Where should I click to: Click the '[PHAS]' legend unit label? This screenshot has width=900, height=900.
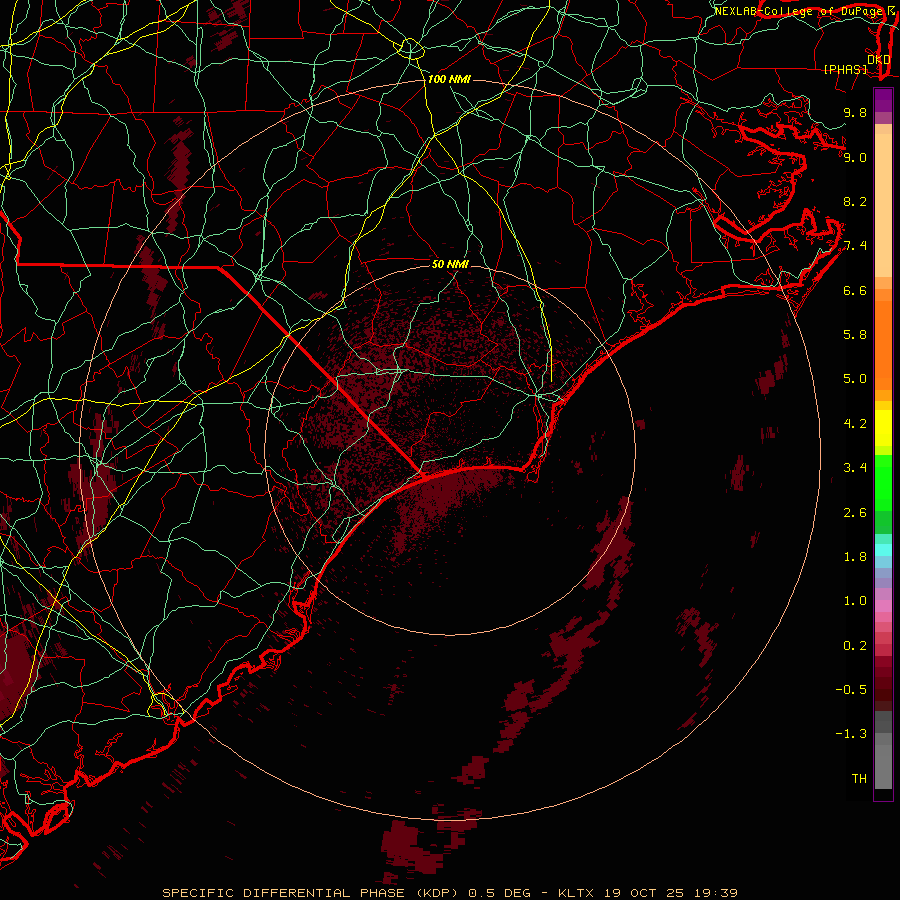coord(845,69)
